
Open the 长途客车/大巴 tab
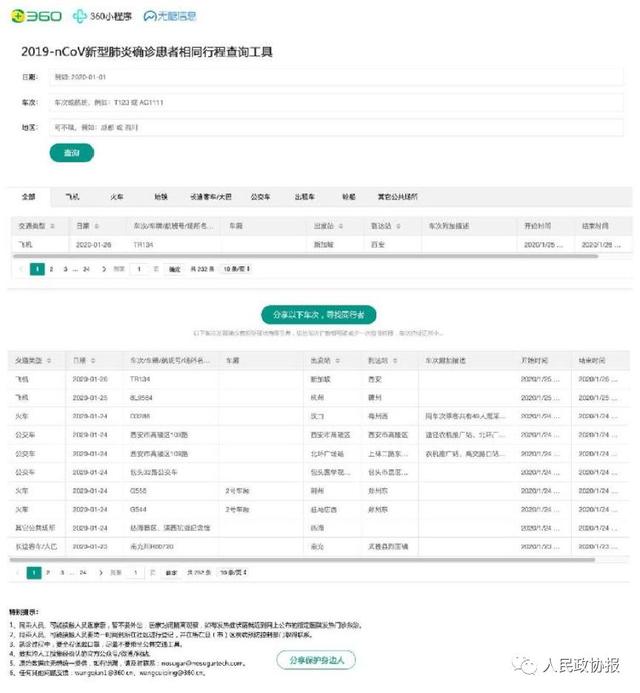(x=211, y=197)
